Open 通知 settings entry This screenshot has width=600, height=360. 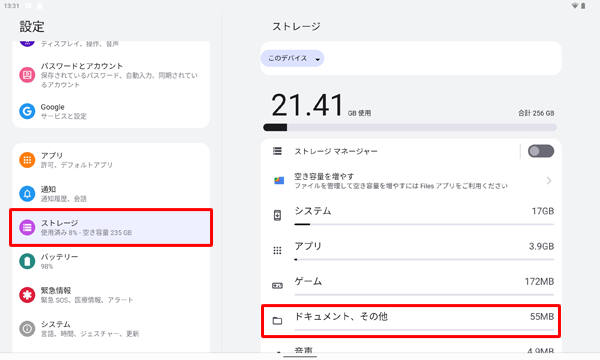click(111, 194)
